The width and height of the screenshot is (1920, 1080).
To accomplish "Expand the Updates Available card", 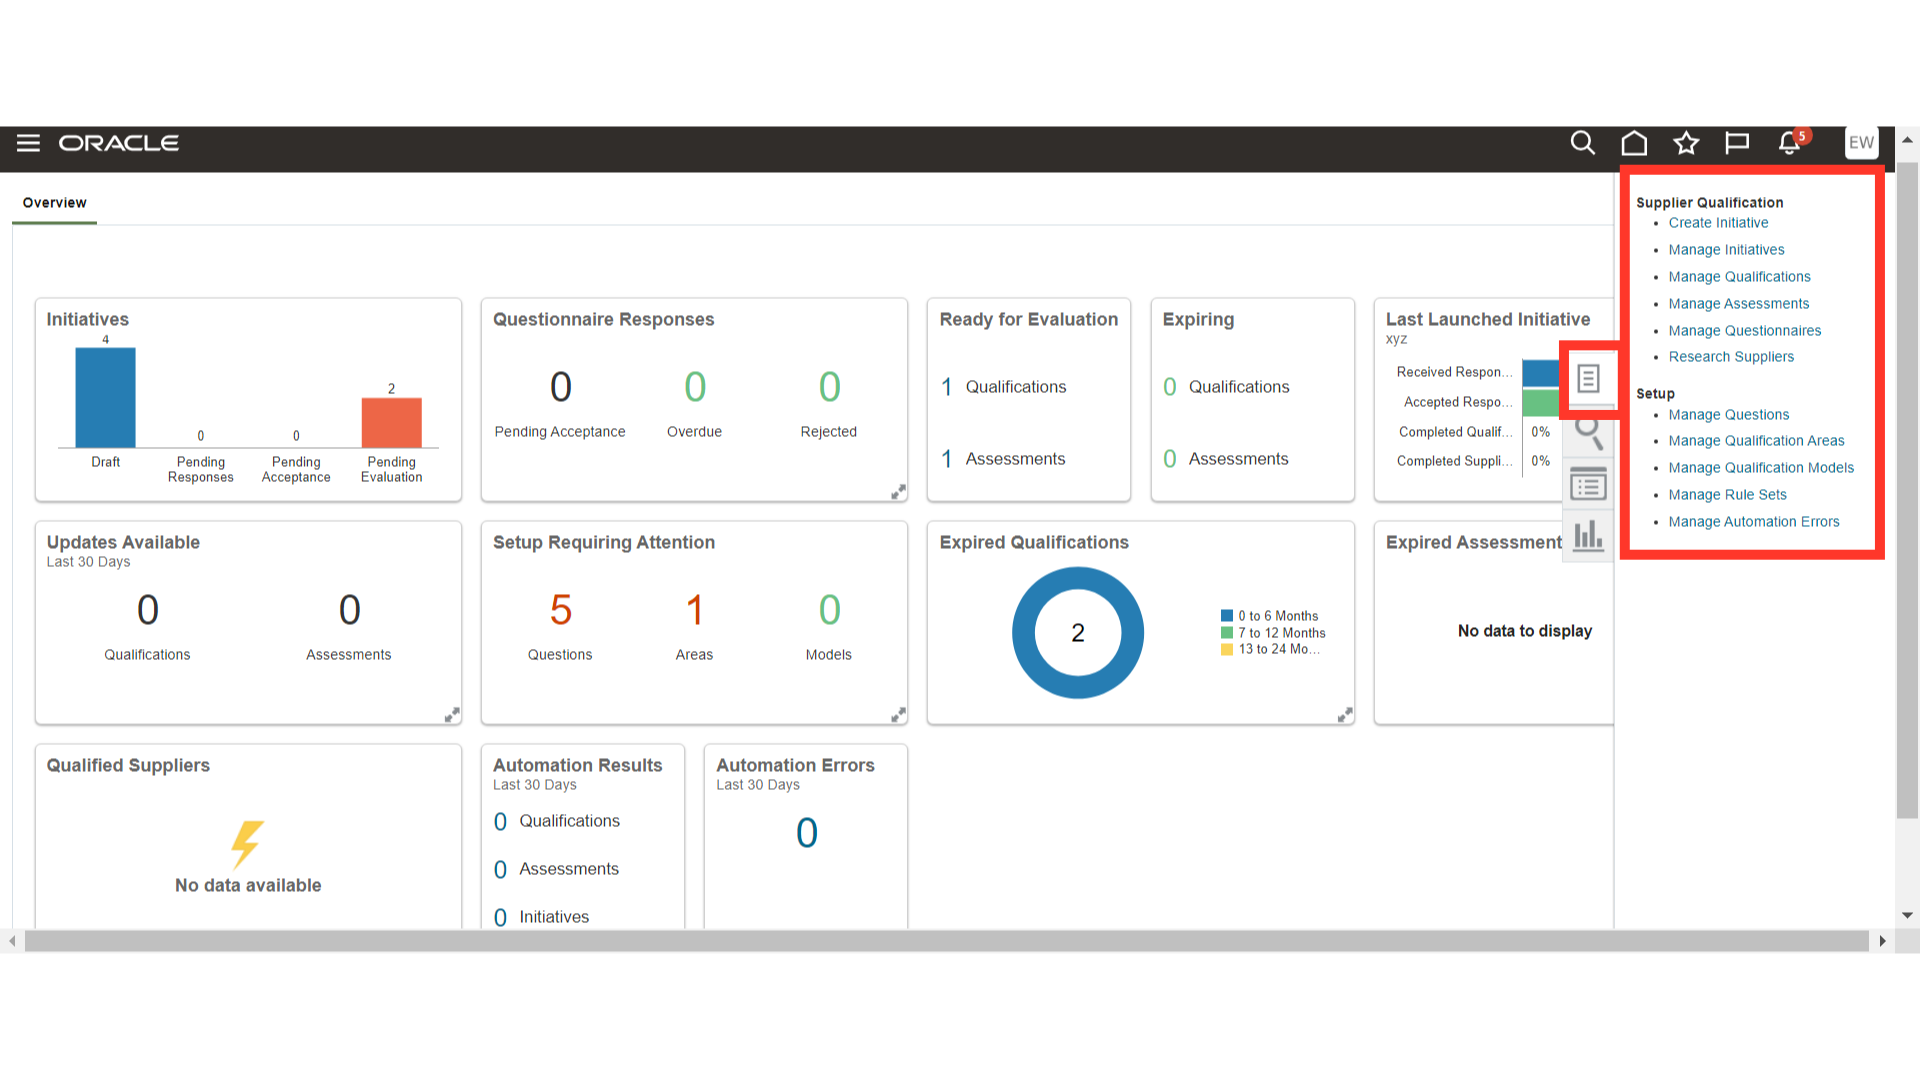I will click(x=452, y=715).
